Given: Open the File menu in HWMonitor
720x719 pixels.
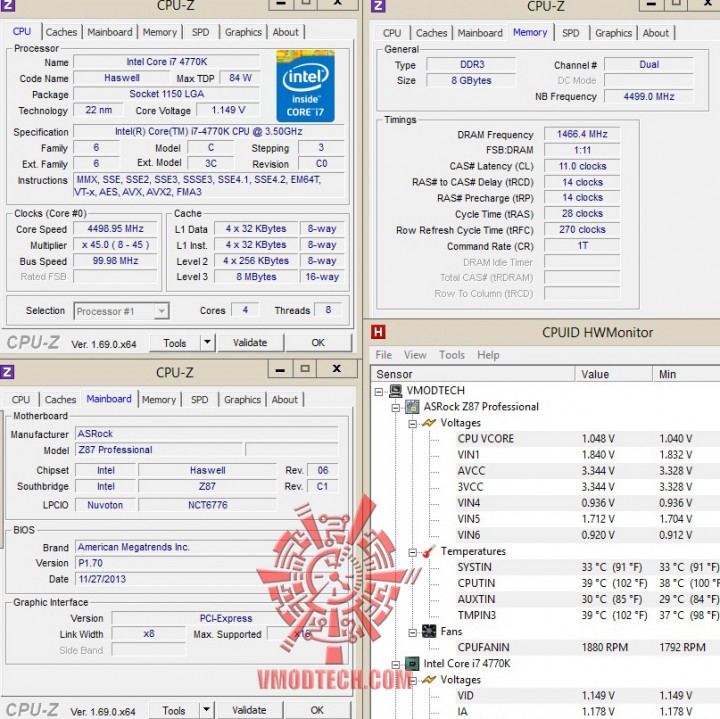Looking at the screenshot, I should pos(384,355).
